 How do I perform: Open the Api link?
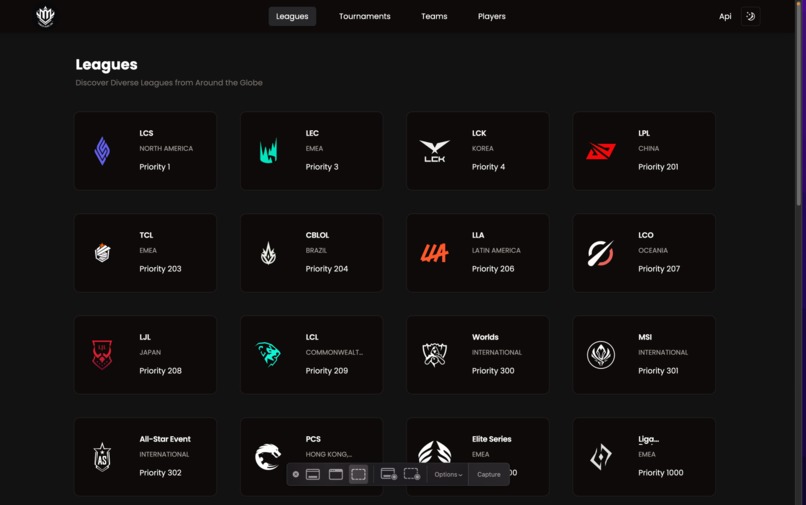click(x=725, y=16)
